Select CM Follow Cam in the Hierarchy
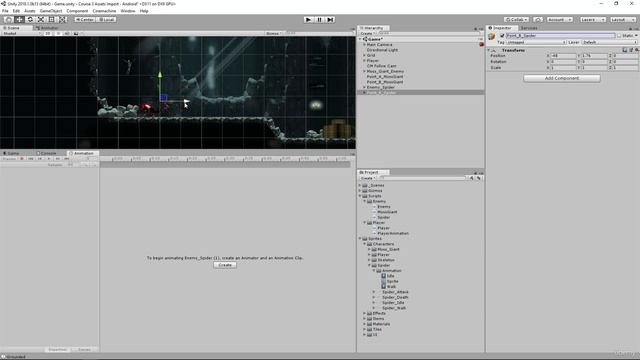Screen dimensions: 640x360 coord(382,66)
